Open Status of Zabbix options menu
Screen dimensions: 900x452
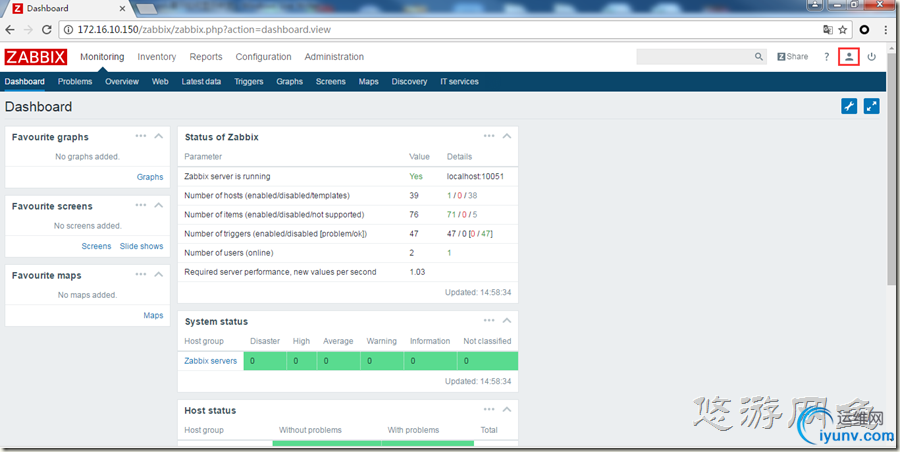pyautogui.click(x=489, y=136)
